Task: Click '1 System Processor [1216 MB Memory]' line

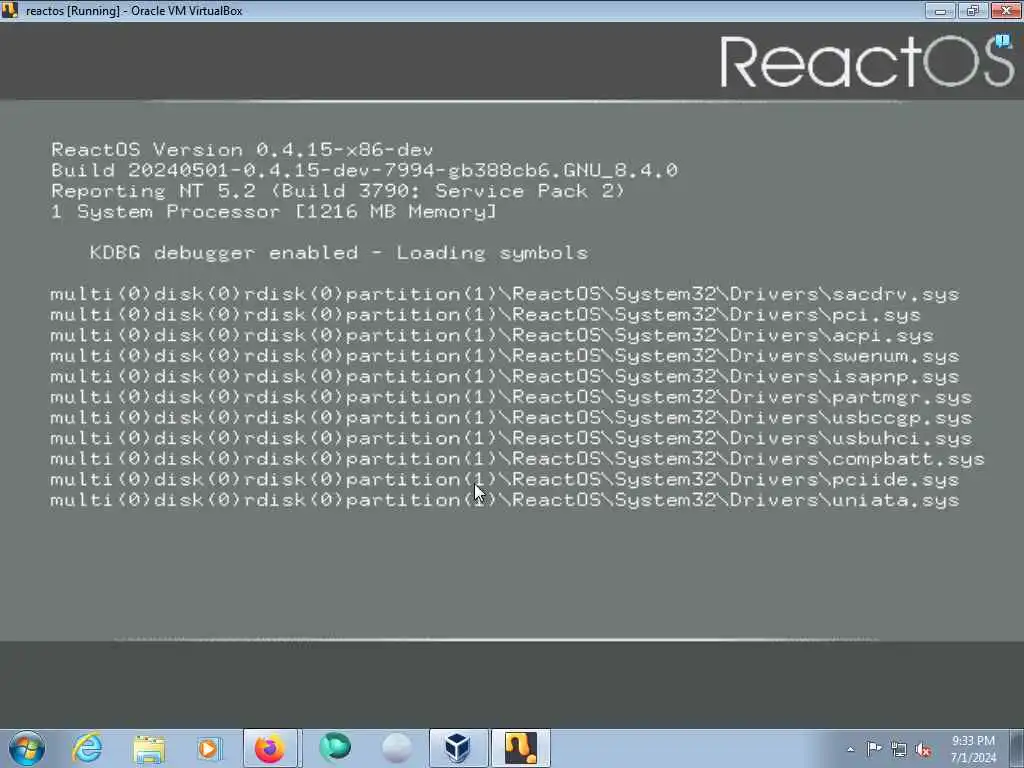Action: (274, 212)
